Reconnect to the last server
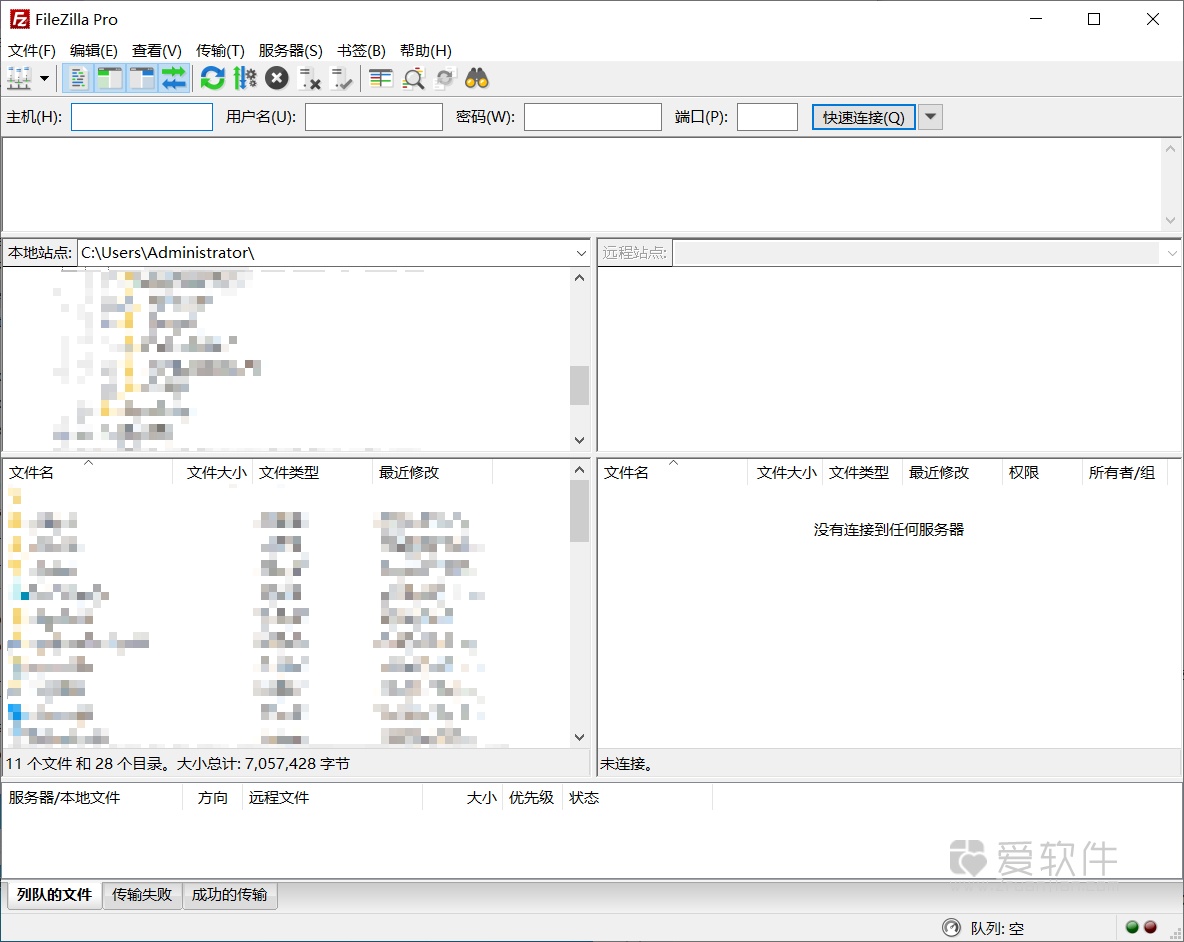This screenshot has height=942, width=1184. pyautogui.click(x=341, y=78)
